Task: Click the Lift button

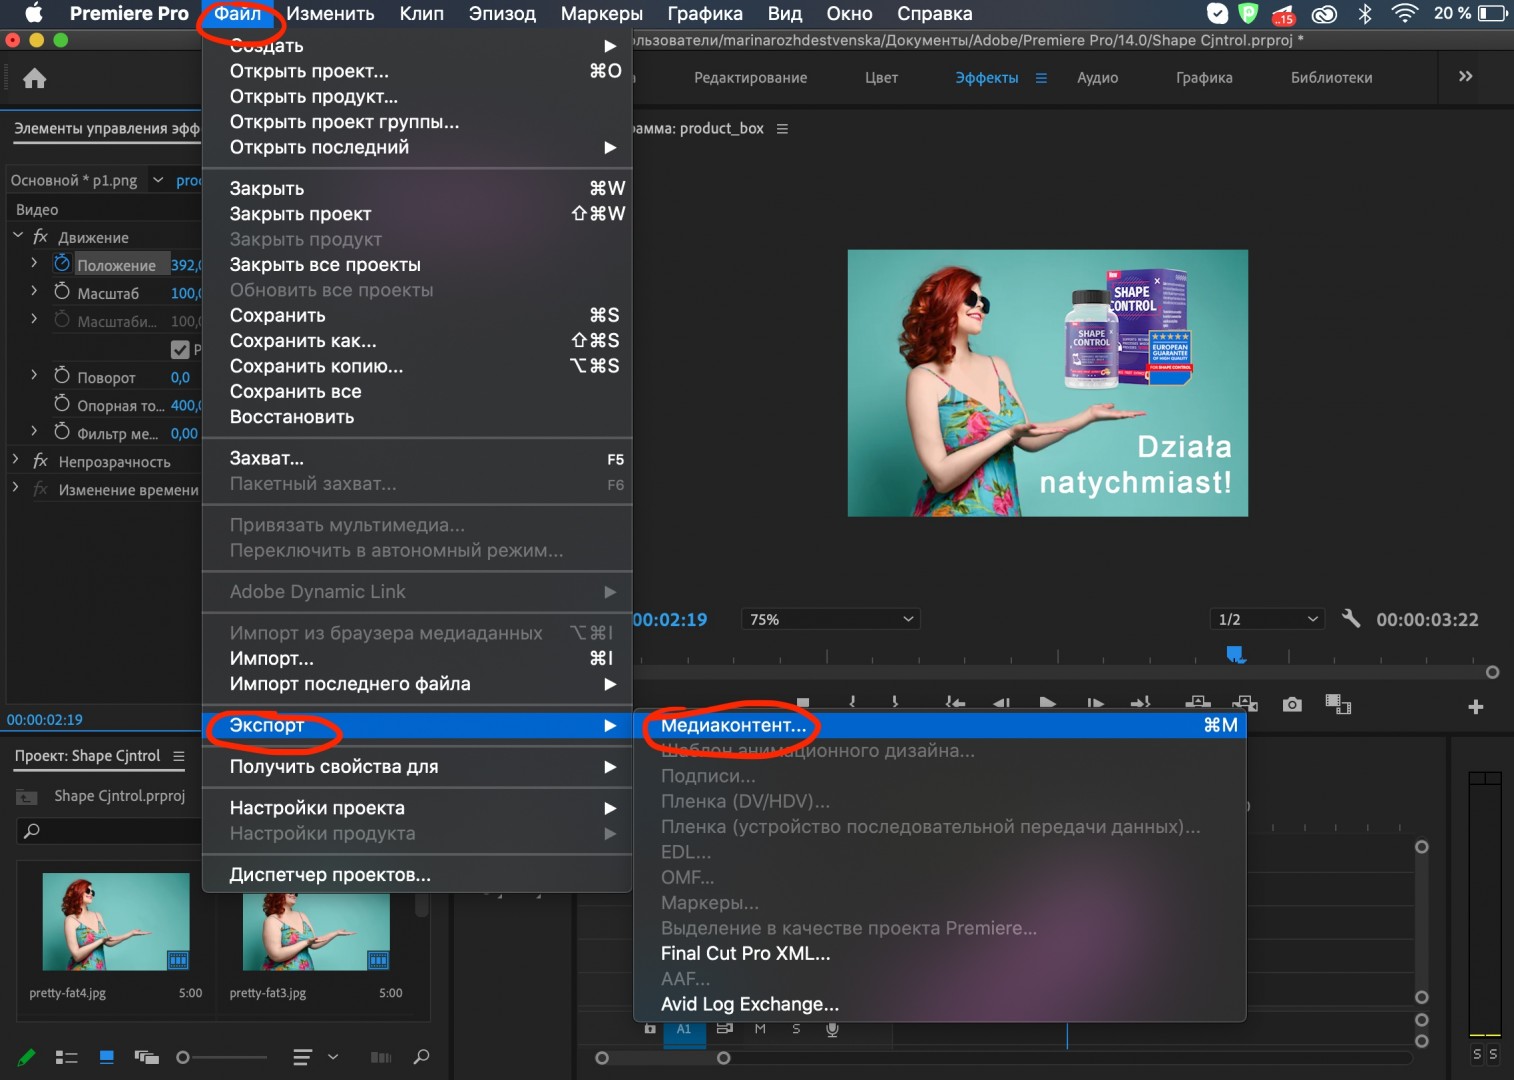Action: pos(1198,704)
